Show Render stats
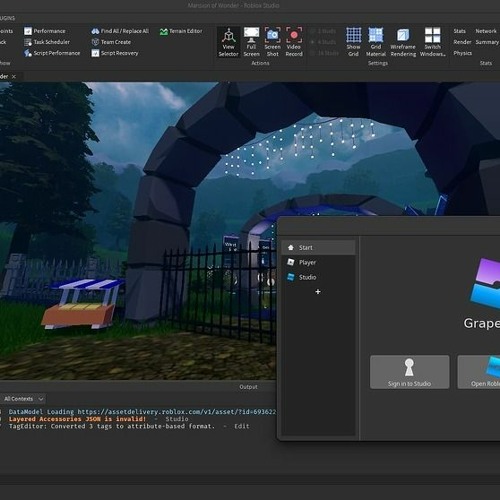This screenshot has width=500, height=500. click(462, 42)
